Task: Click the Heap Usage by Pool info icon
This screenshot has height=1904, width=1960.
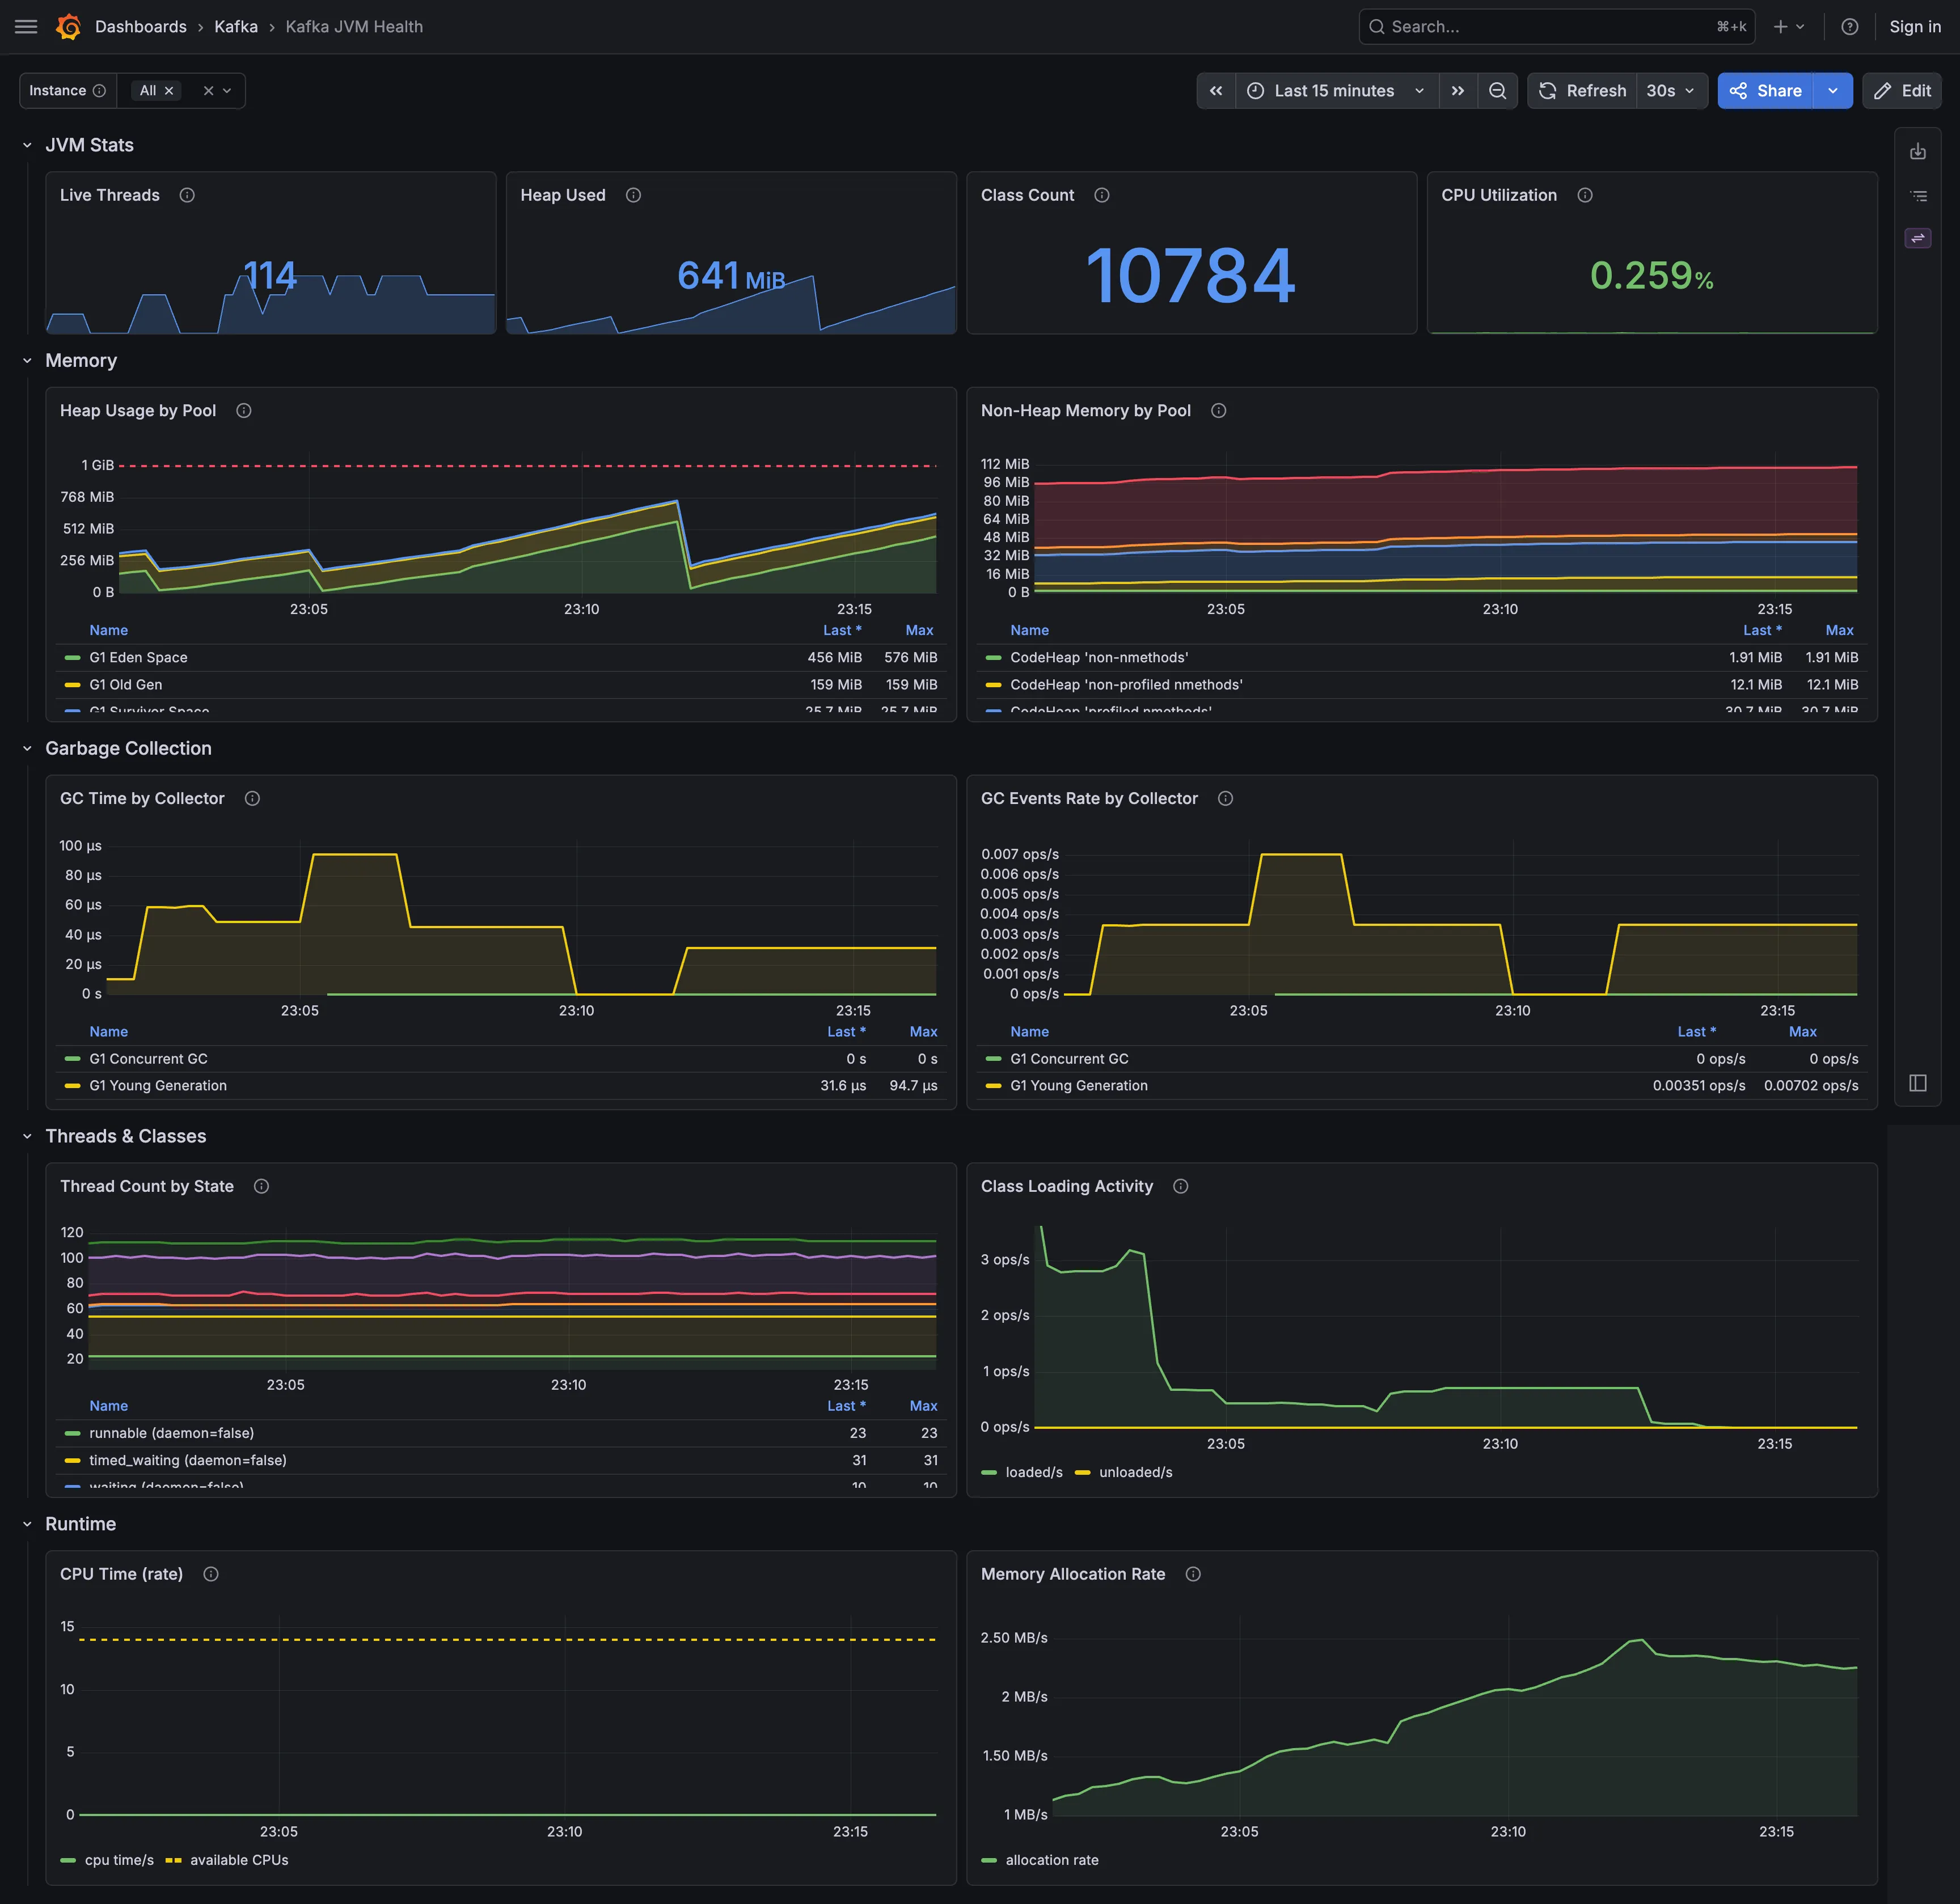Action: point(243,411)
